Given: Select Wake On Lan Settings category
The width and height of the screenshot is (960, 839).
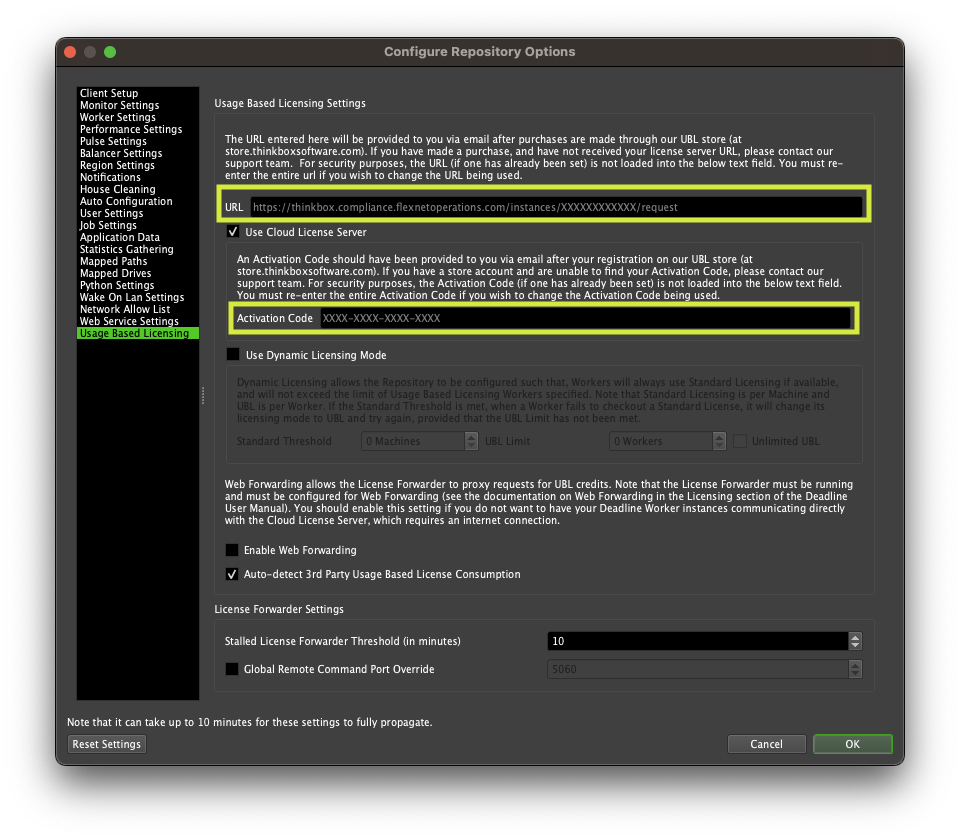Looking at the screenshot, I should click(x=138, y=297).
